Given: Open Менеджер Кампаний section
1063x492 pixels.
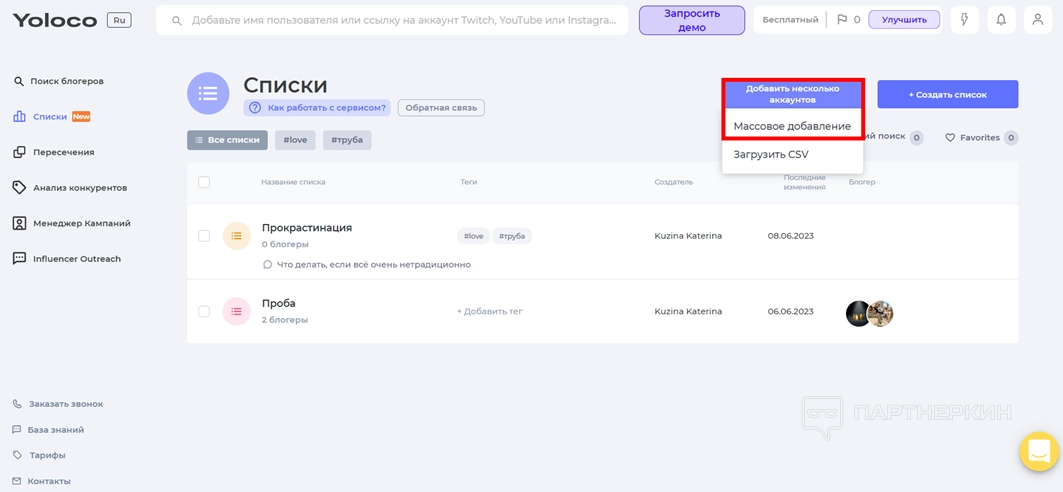Looking at the screenshot, I should pos(81,223).
